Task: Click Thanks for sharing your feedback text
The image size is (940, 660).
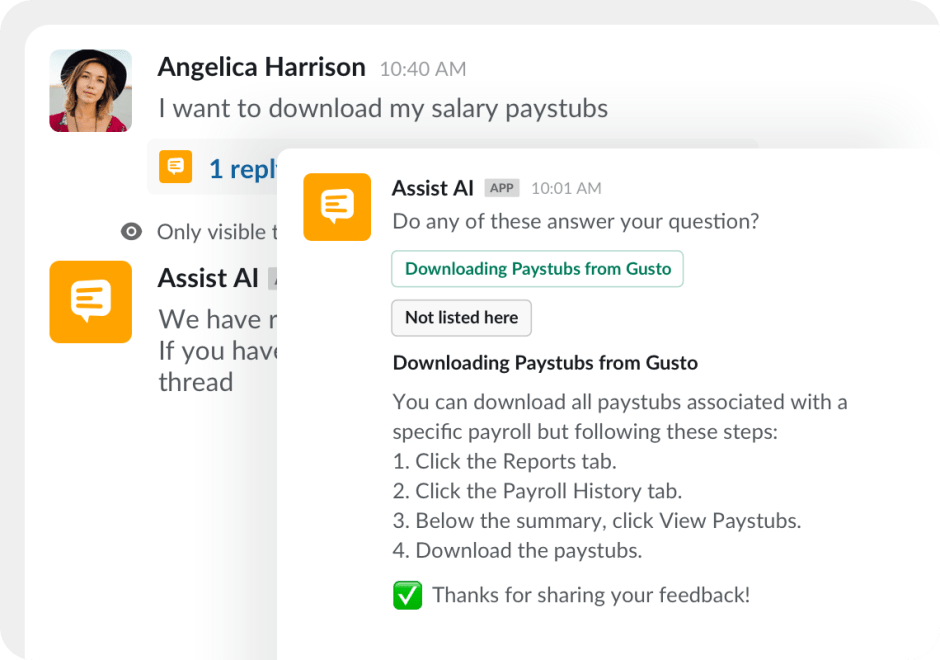Action: (590, 596)
